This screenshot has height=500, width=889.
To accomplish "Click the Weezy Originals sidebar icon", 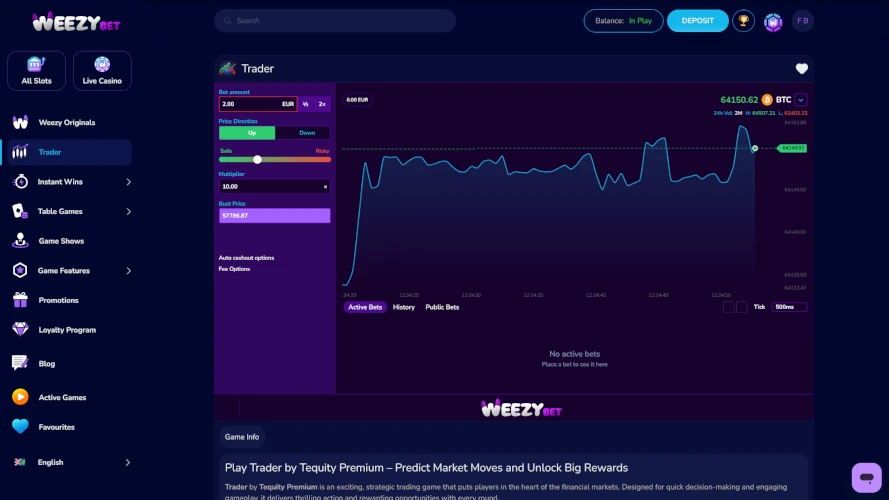I will tap(20, 122).
